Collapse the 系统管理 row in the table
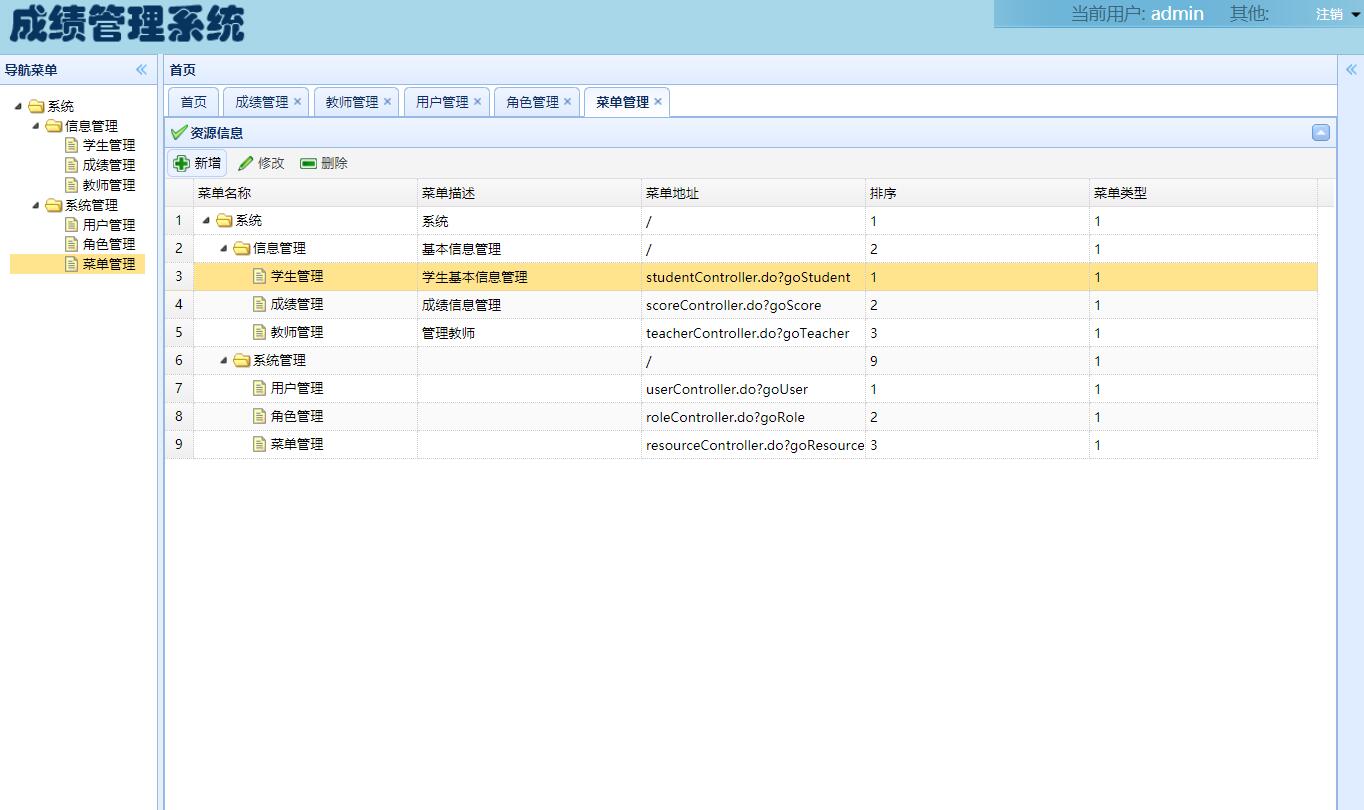Viewport: 1364px width, 810px height. pos(224,361)
